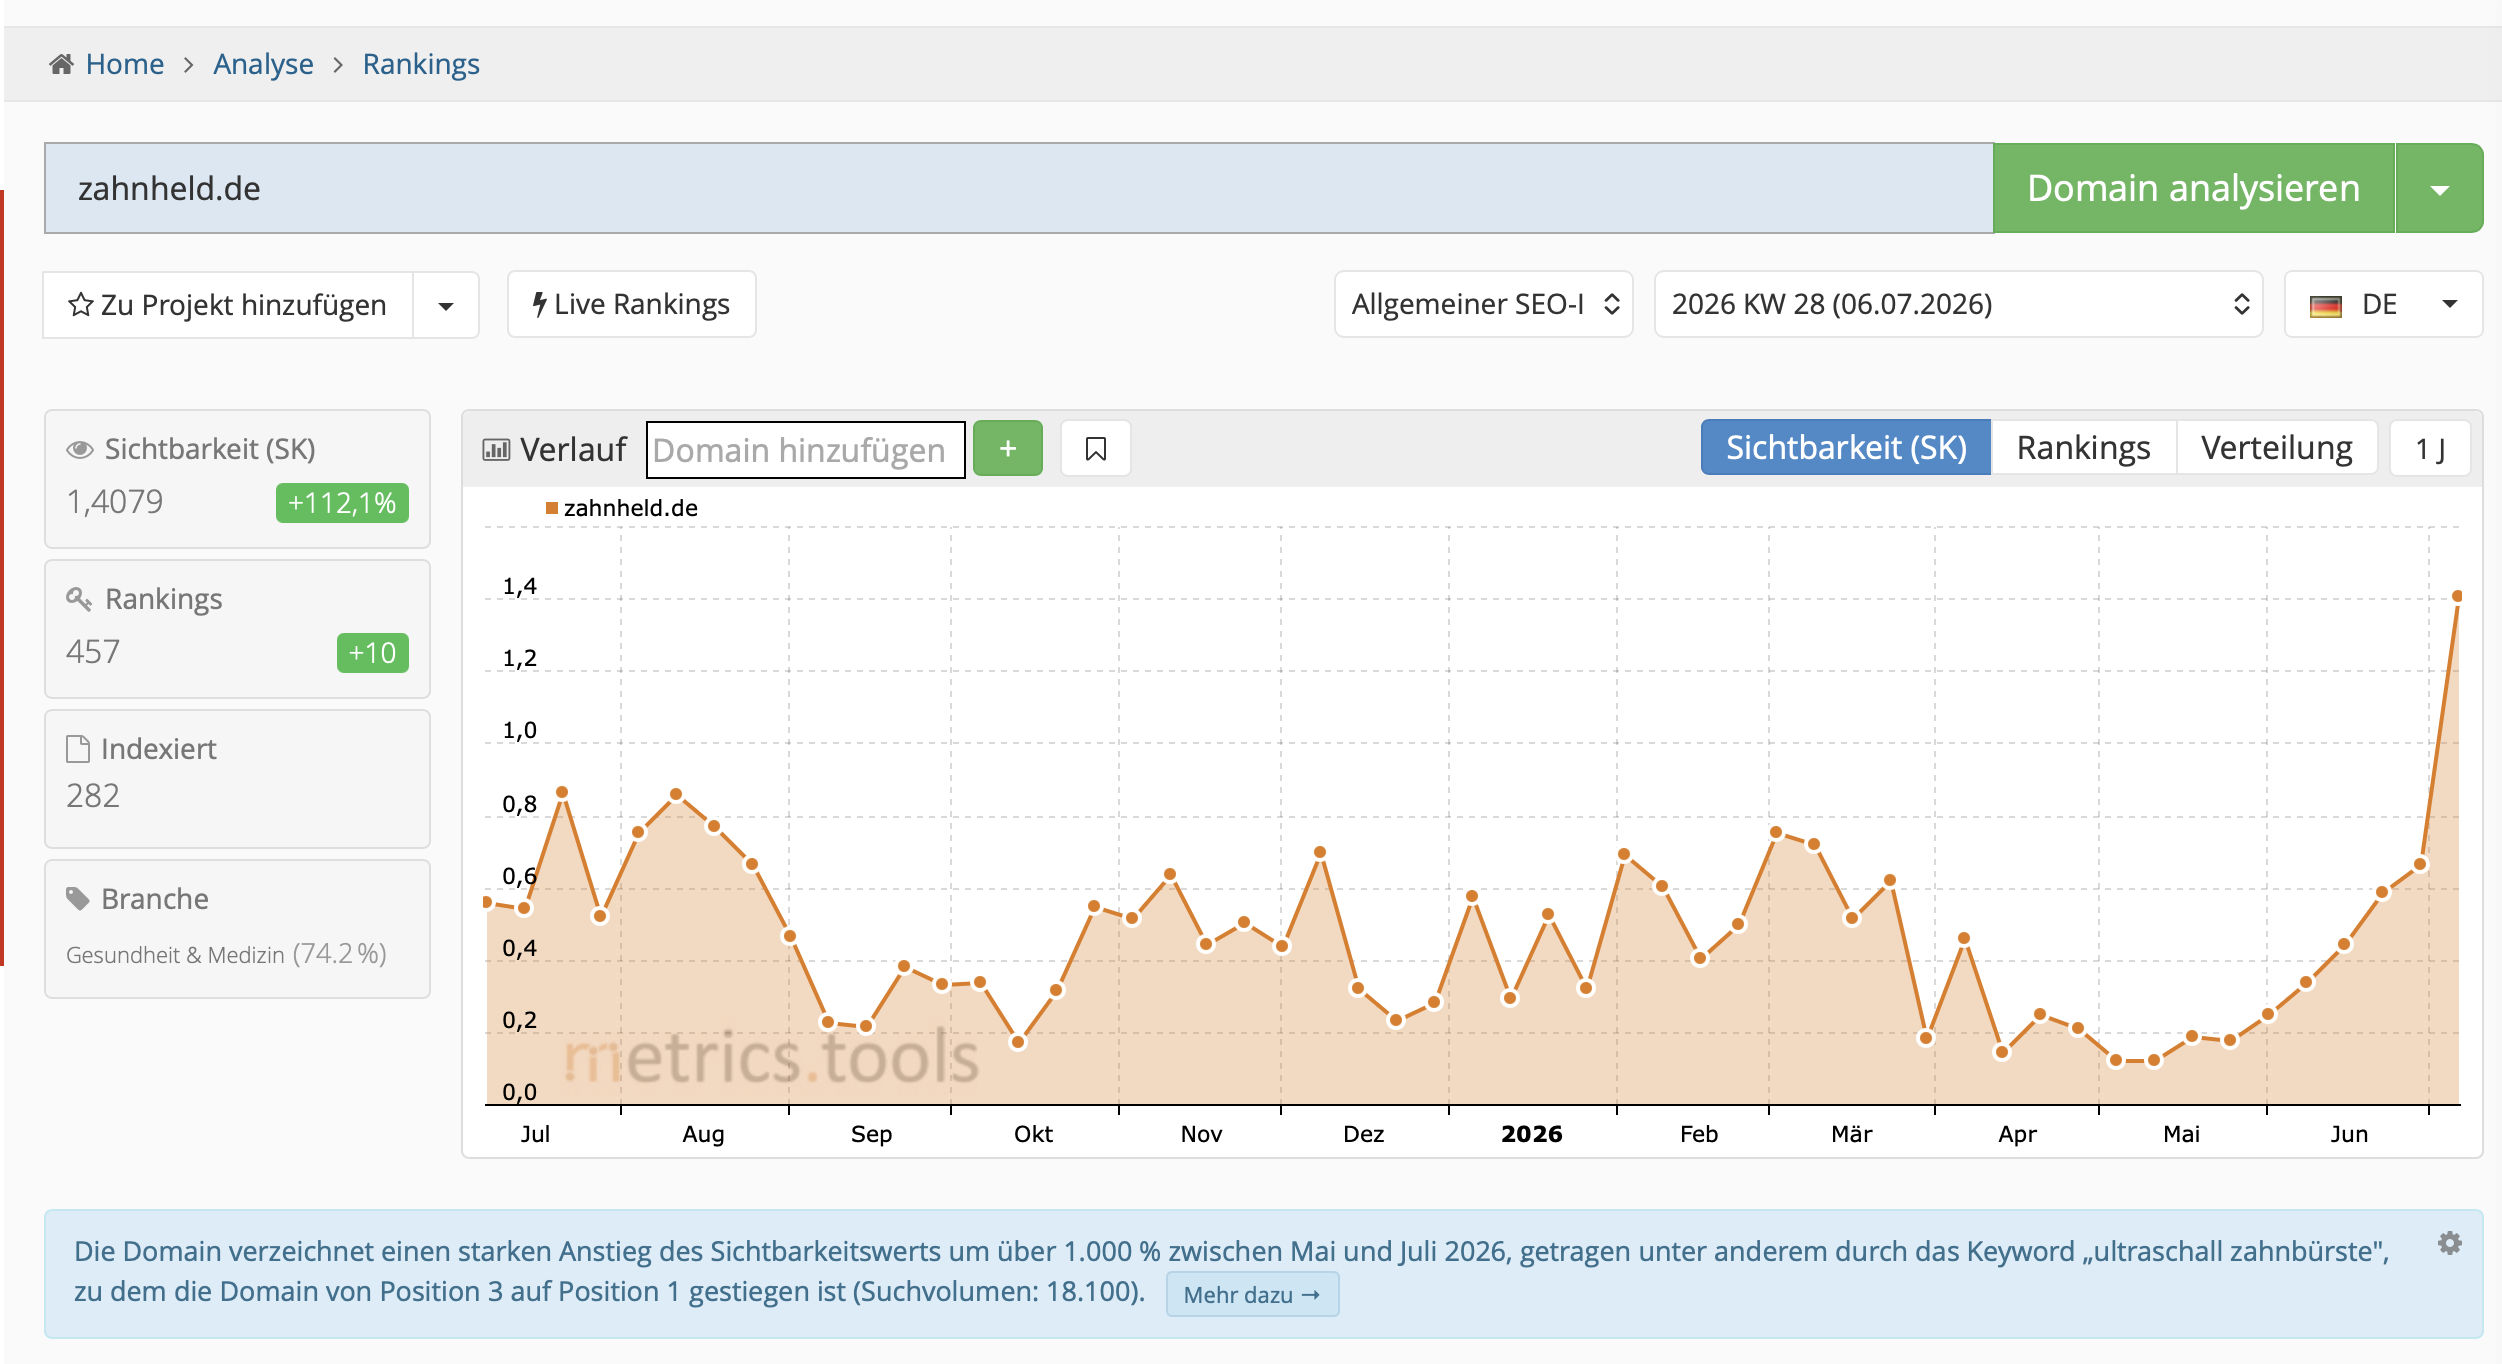This screenshot has height=1364, width=2502.
Task: Click Zu Projekt hinzufügen button
Action: (x=228, y=304)
